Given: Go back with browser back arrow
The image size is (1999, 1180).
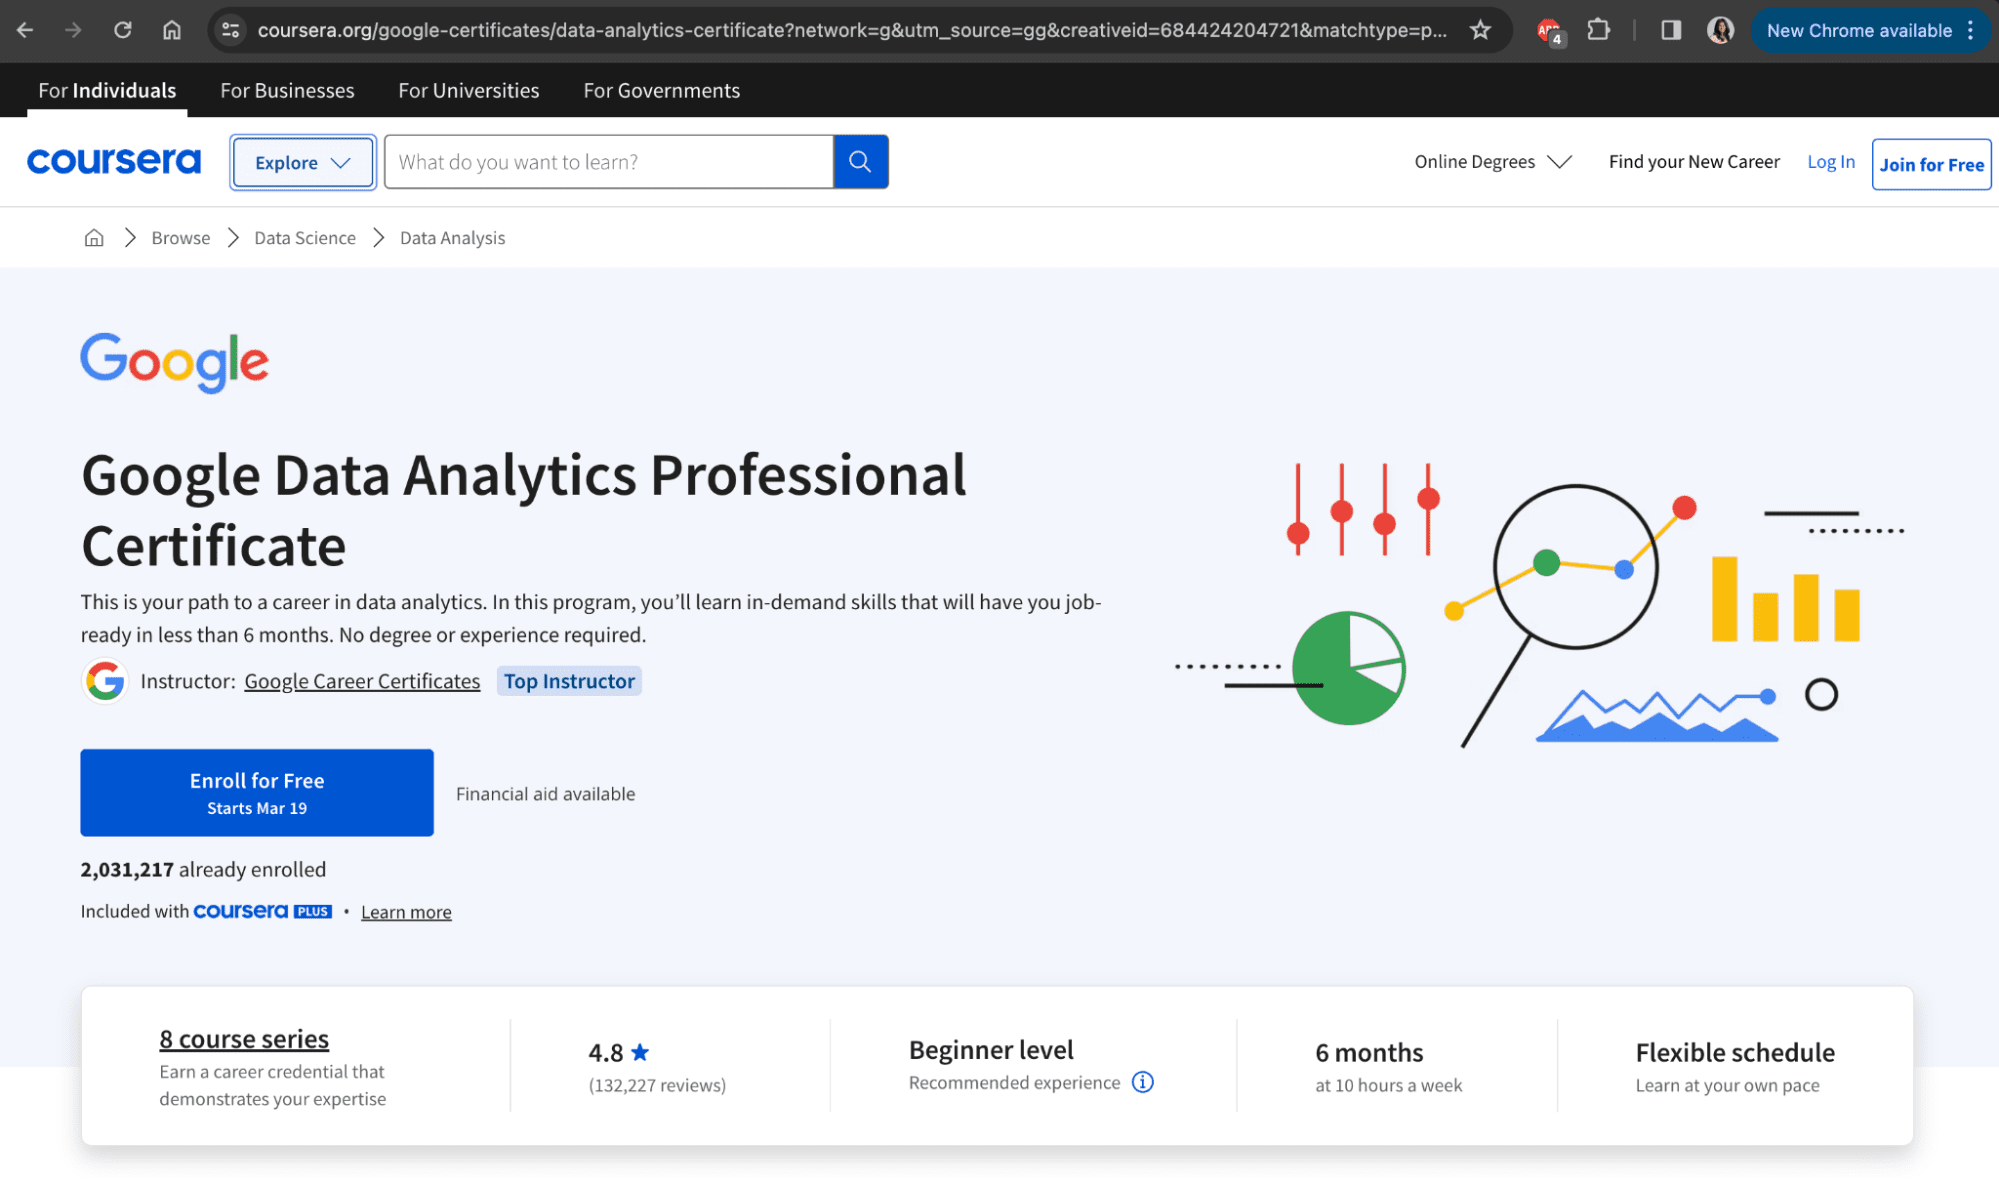Looking at the screenshot, I should tap(25, 30).
